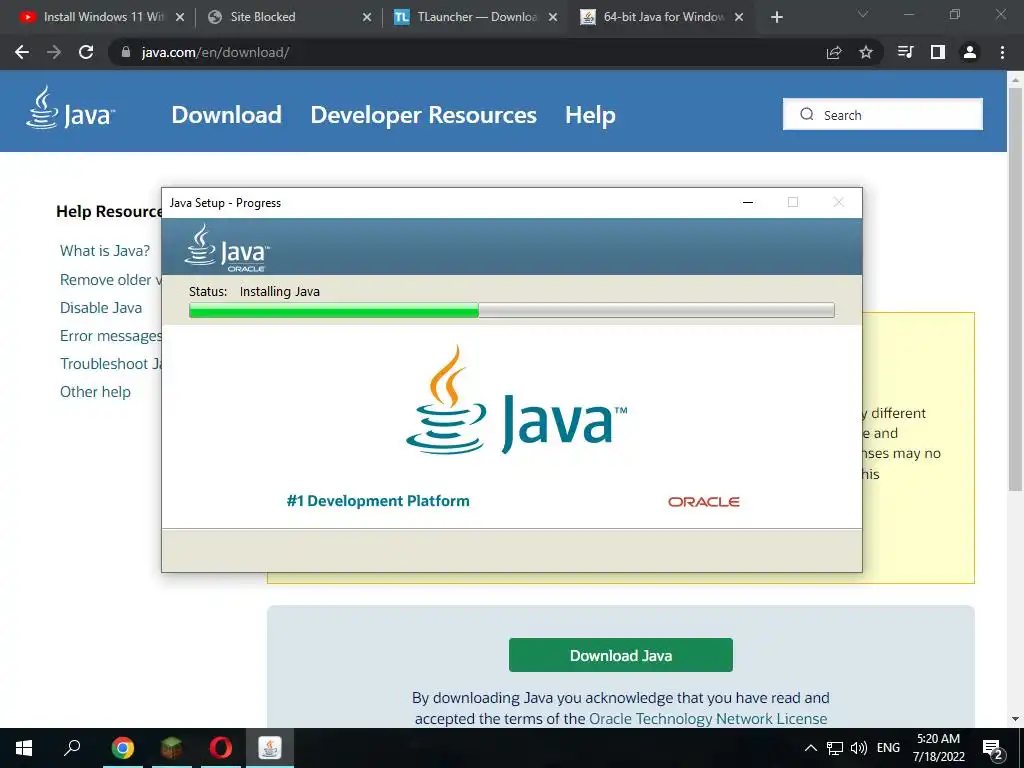Open Developer Resources menu item
This screenshot has width=1024, height=768.
(423, 115)
